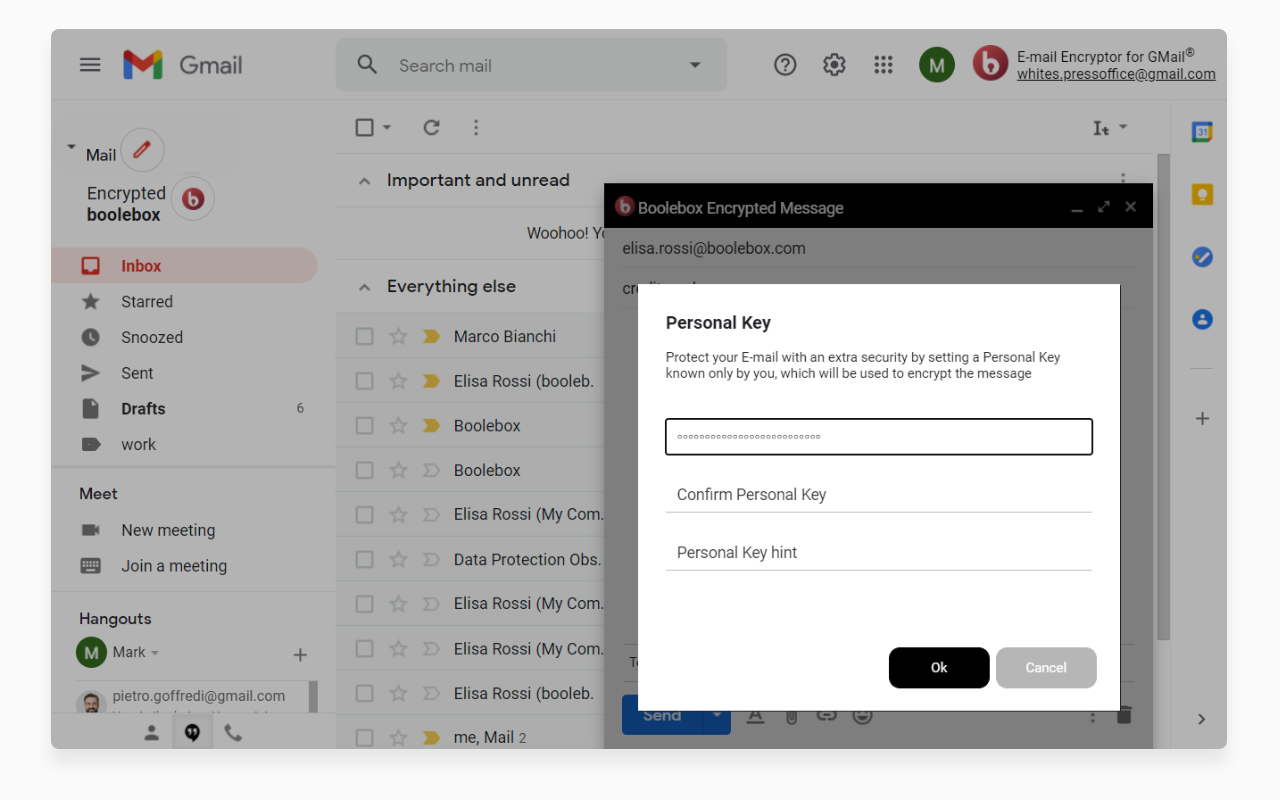Open Google Calendar side panel icon
This screenshot has height=800, width=1280.
[1202, 132]
